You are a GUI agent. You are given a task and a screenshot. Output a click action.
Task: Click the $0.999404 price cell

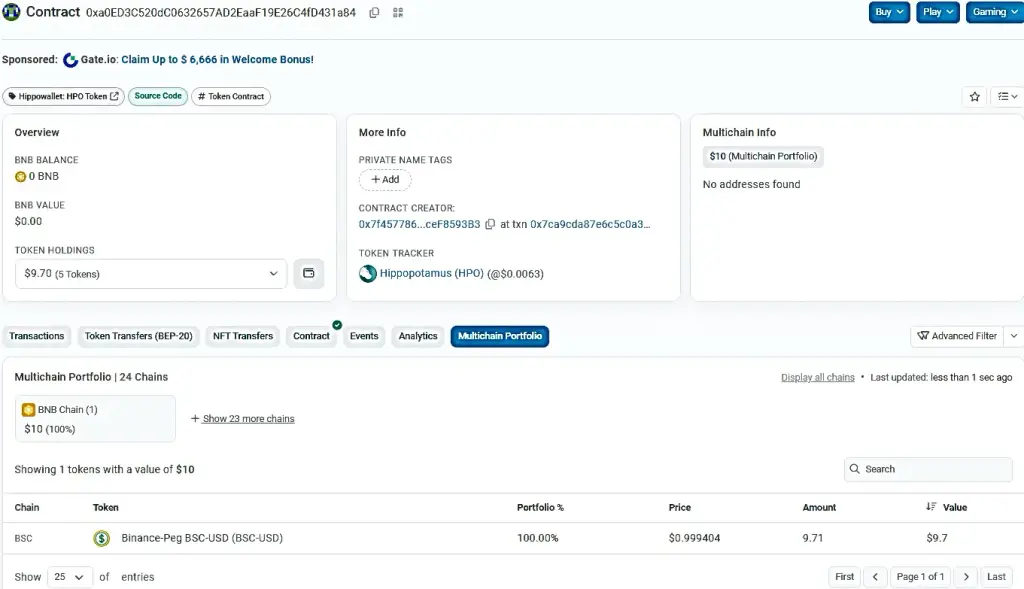coord(694,538)
